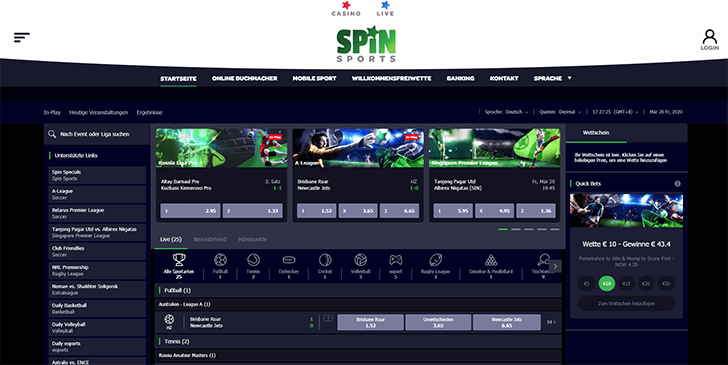Open Mobile Sport nav item
The width and height of the screenshot is (728, 365).
[314, 78]
